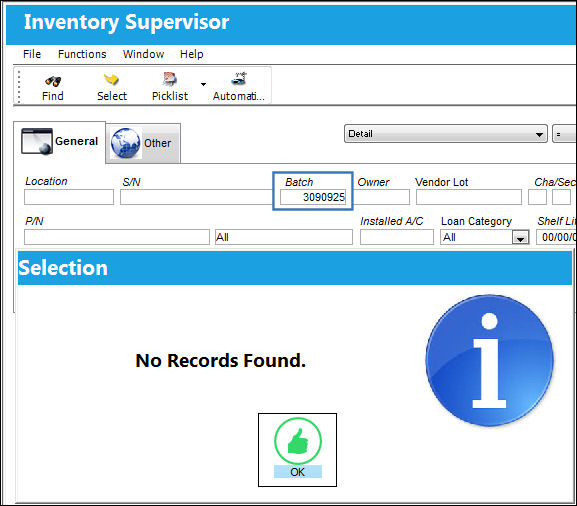Click the Location input field
The image size is (577, 506).
69,197
